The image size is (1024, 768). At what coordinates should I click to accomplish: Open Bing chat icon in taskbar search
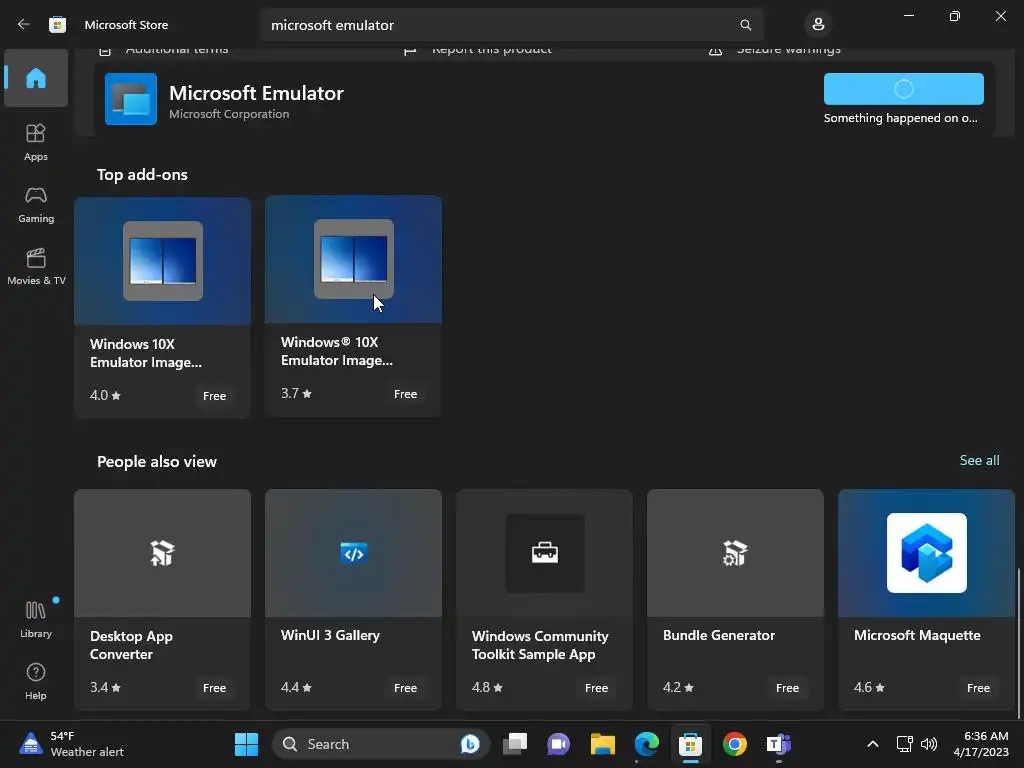[x=470, y=744]
